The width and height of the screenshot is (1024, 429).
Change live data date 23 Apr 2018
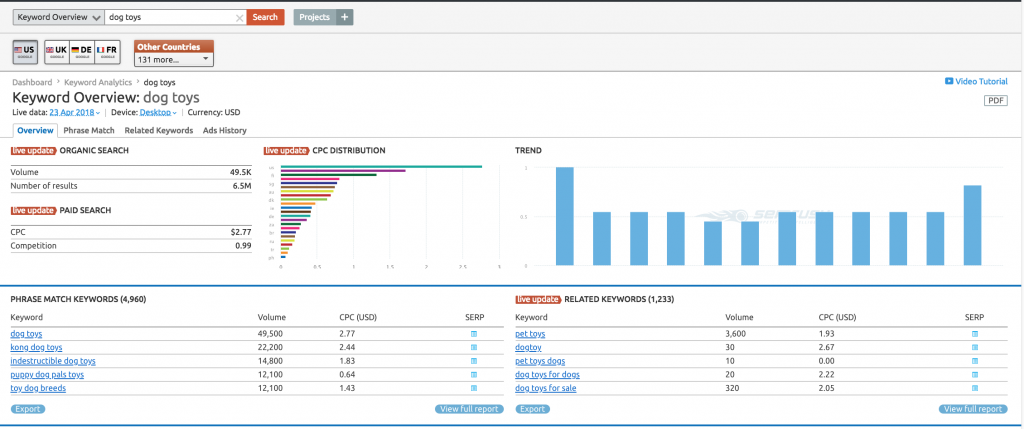(x=74, y=112)
